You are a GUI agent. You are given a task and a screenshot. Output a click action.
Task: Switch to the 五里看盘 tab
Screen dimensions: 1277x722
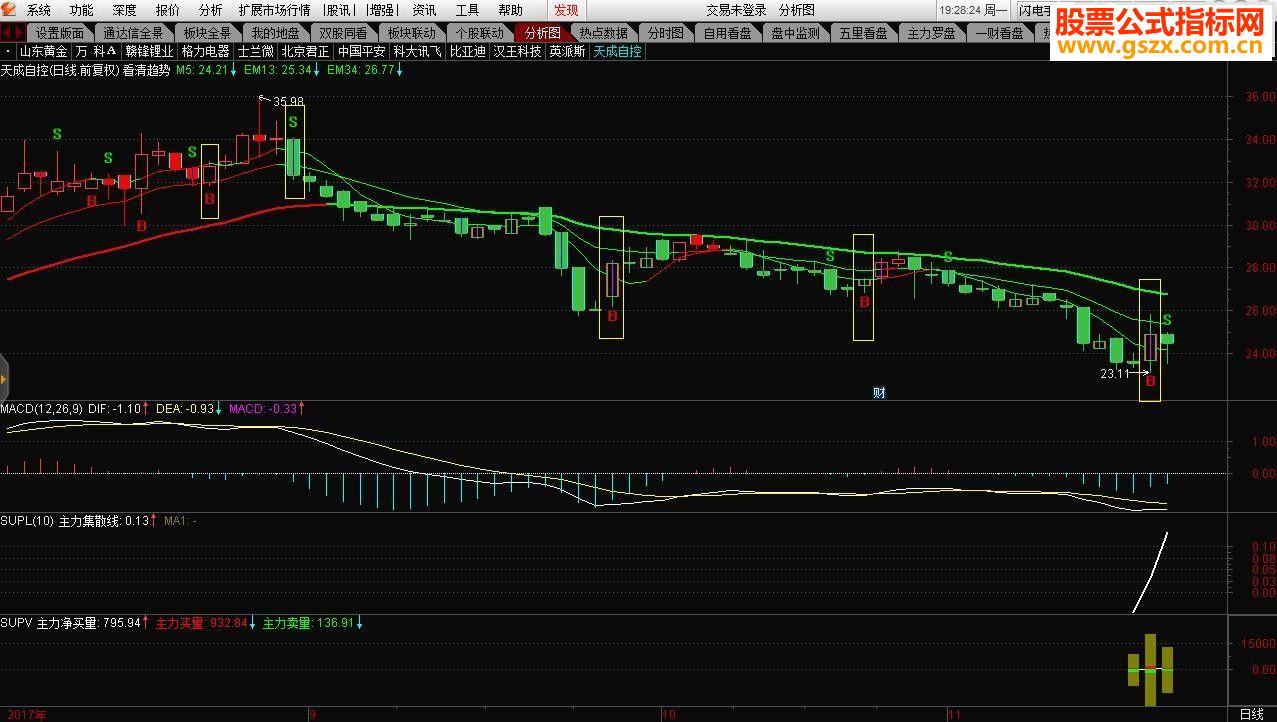[863, 32]
